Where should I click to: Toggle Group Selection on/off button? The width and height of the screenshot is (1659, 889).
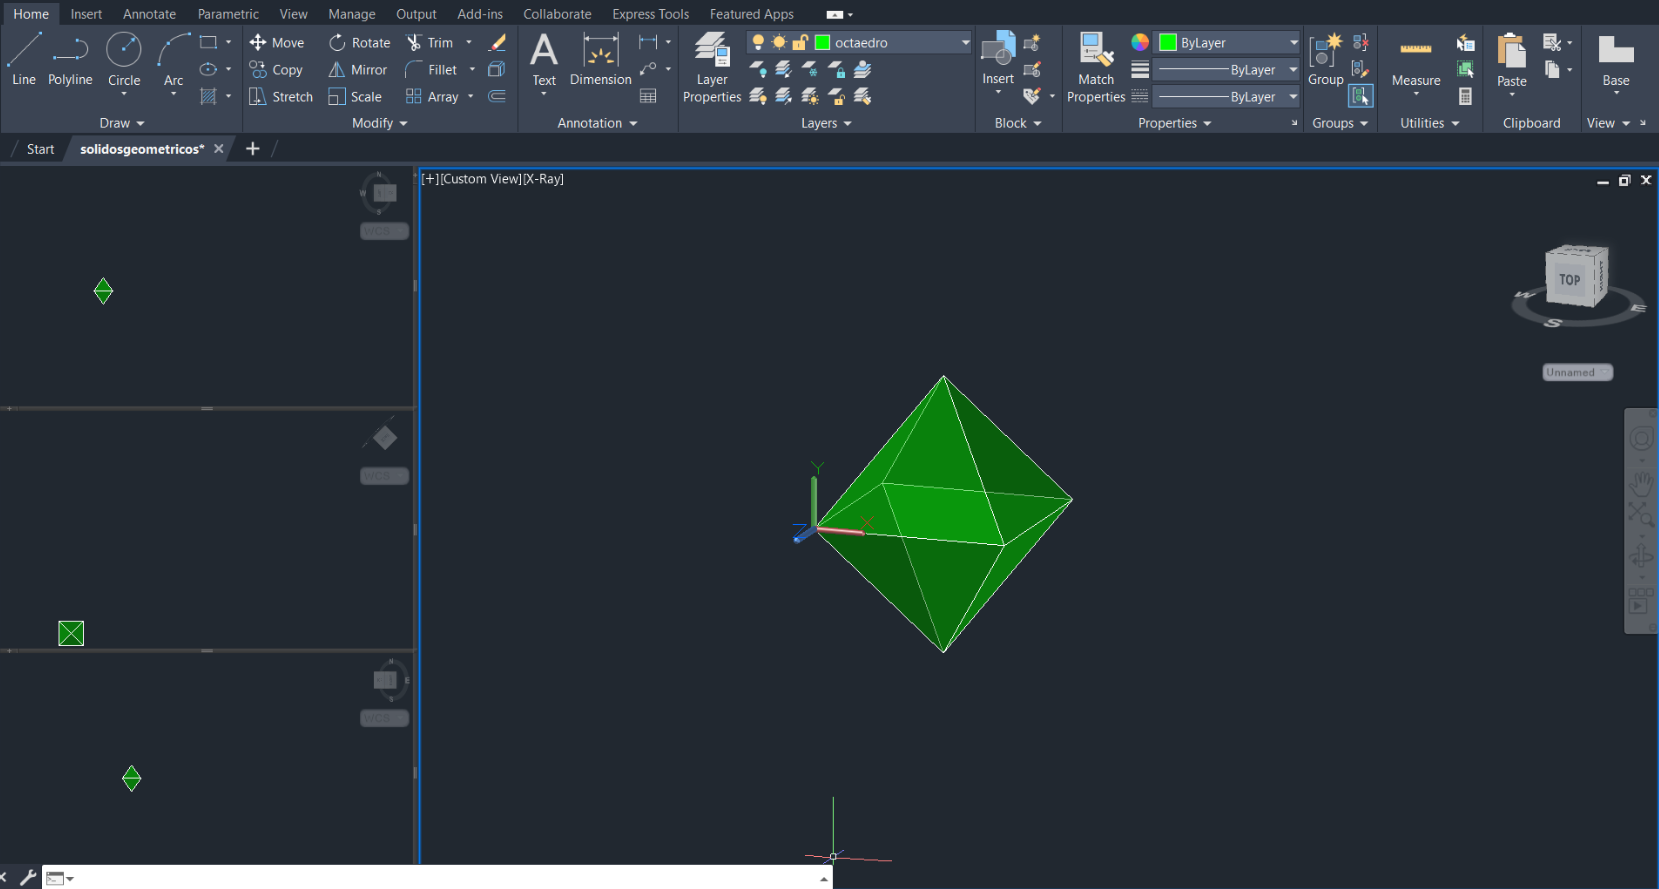[1361, 96]
